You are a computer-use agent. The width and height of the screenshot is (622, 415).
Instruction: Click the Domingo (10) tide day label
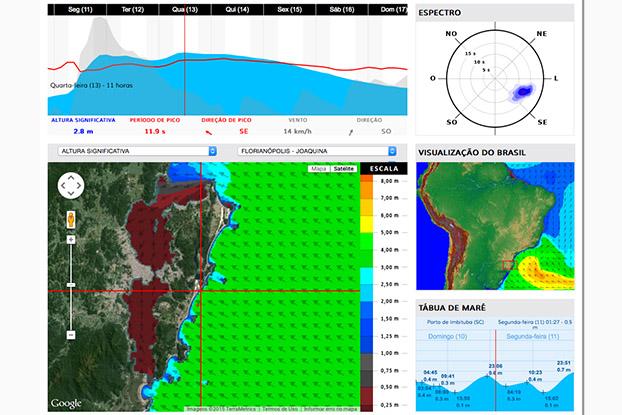447,336
